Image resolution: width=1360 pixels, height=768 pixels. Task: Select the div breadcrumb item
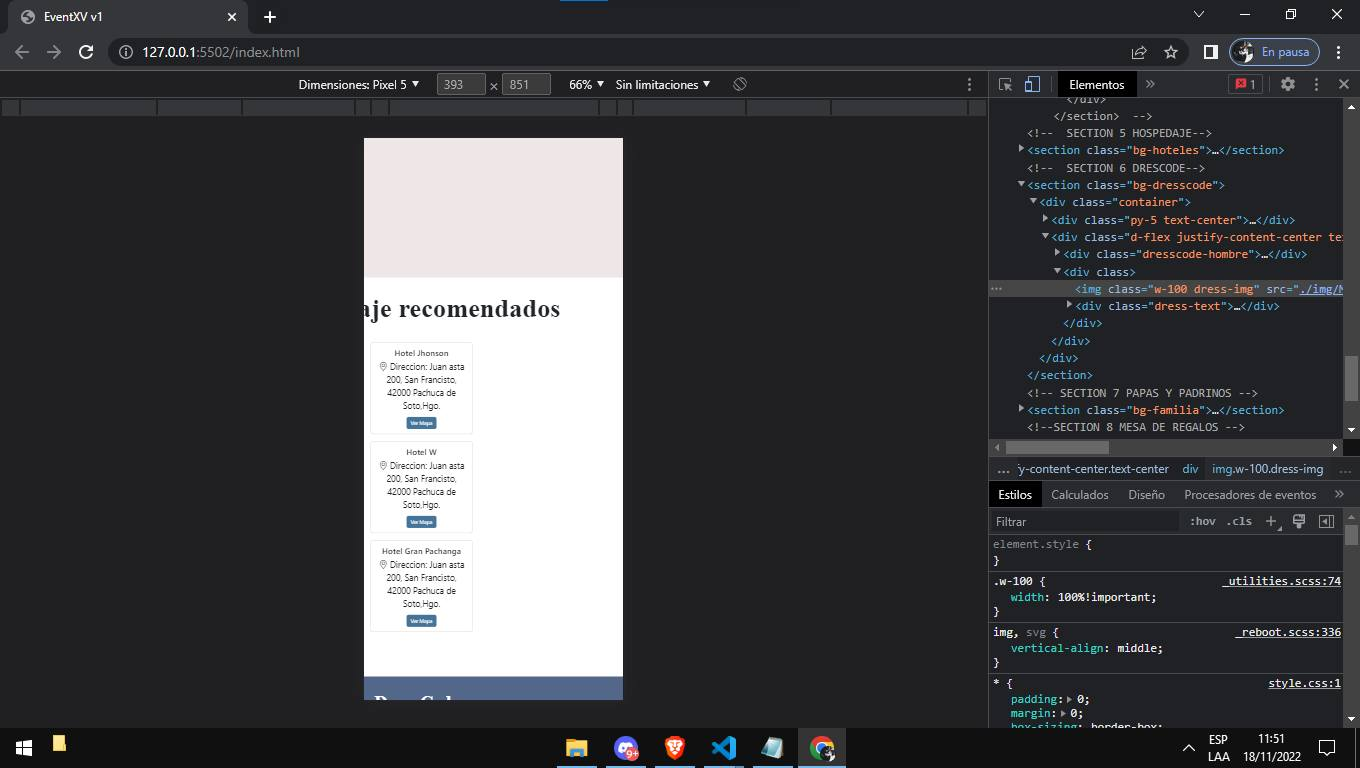[x=1190, y=469]
